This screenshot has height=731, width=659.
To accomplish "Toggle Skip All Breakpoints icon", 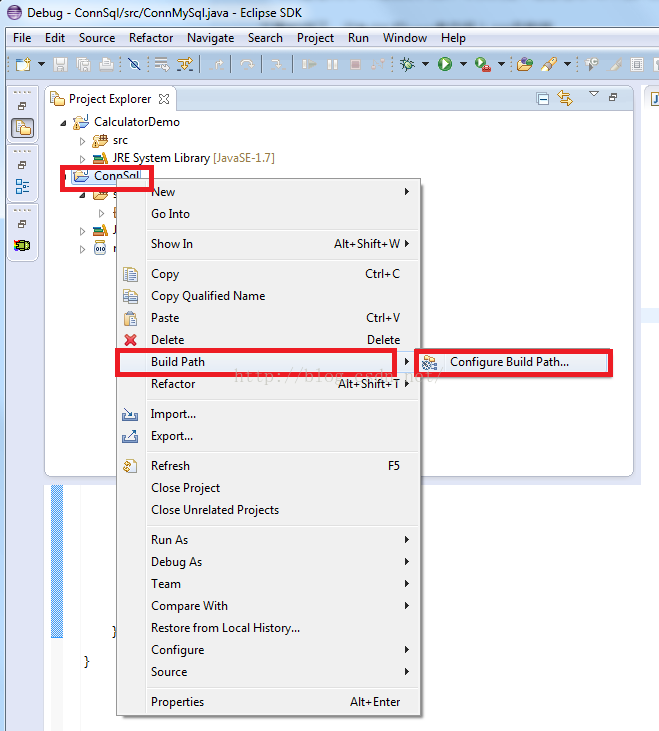I will click(134, 64).
